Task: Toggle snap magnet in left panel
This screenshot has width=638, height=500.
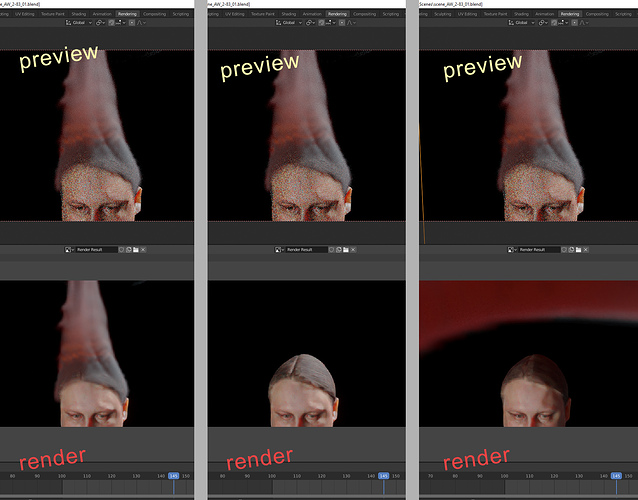Action: pyautogui.click(x=111, y=23)
